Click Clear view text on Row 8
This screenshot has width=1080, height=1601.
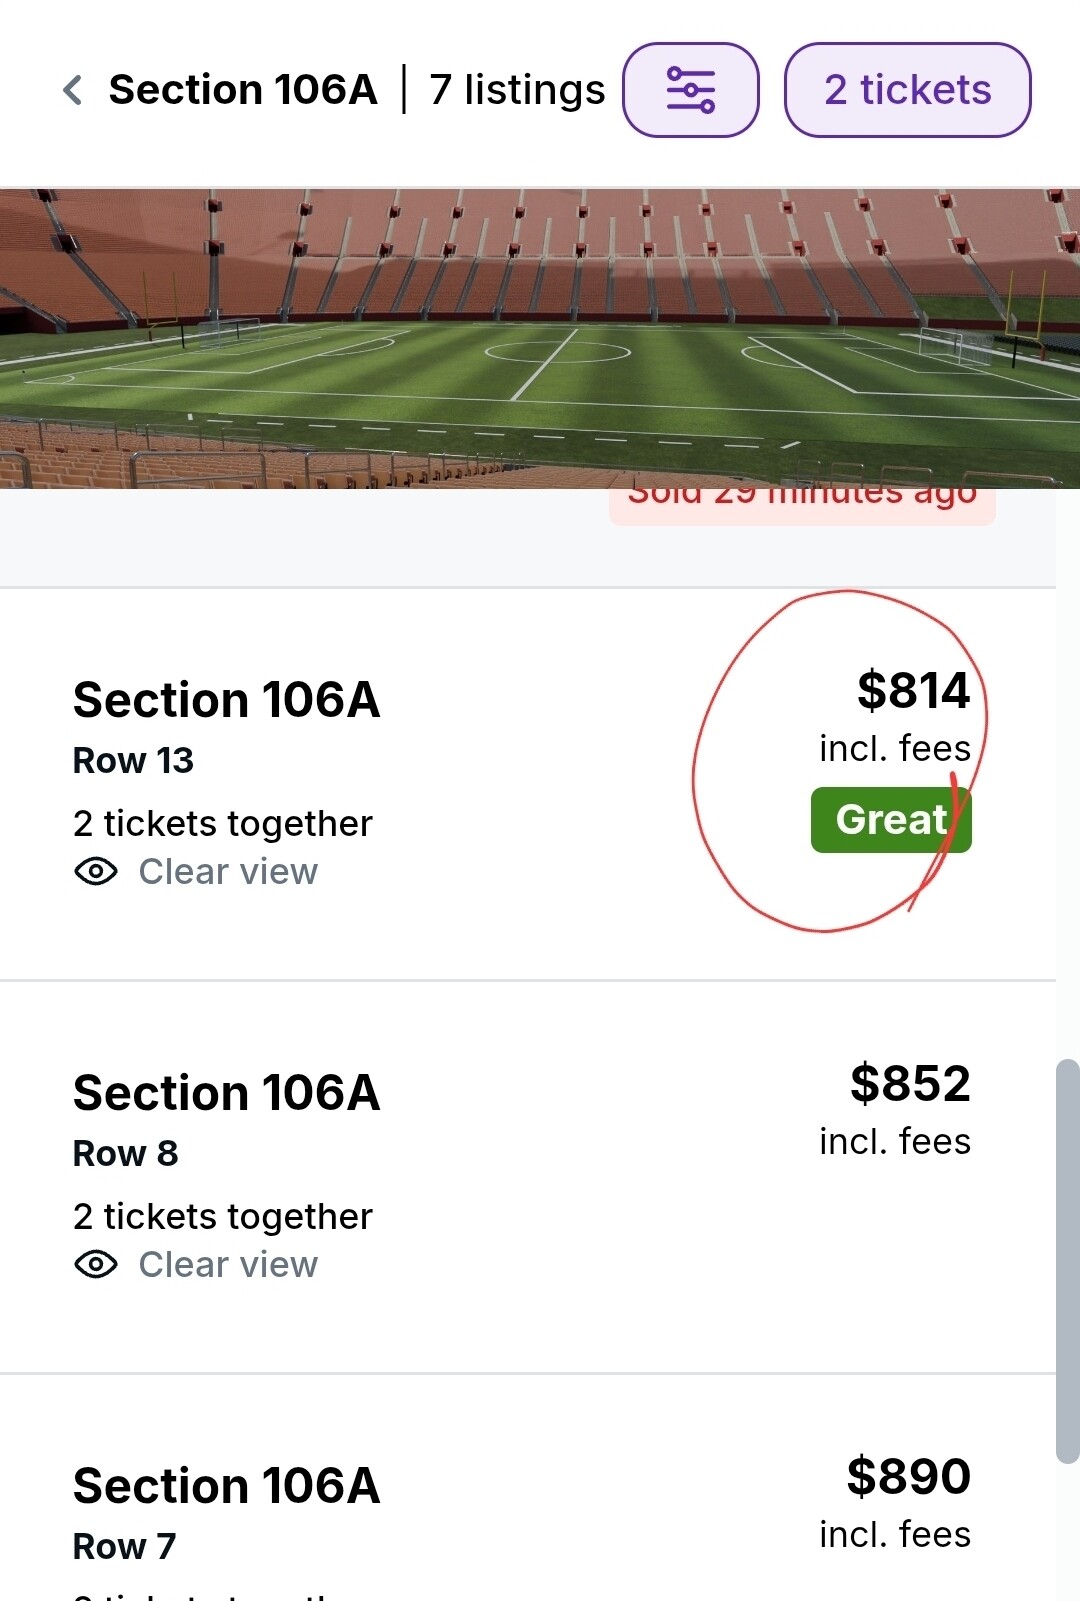(228, 1265)
